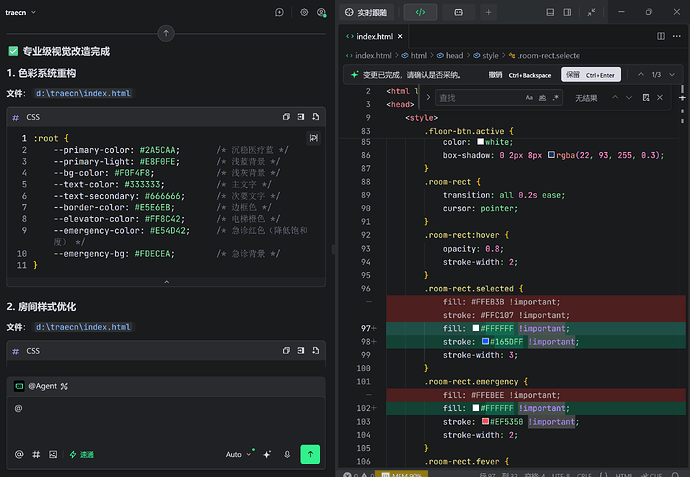Toggle match case in find box
This screenshot has width=690, height=477.
pyautogui.click(x=529, y=98)
